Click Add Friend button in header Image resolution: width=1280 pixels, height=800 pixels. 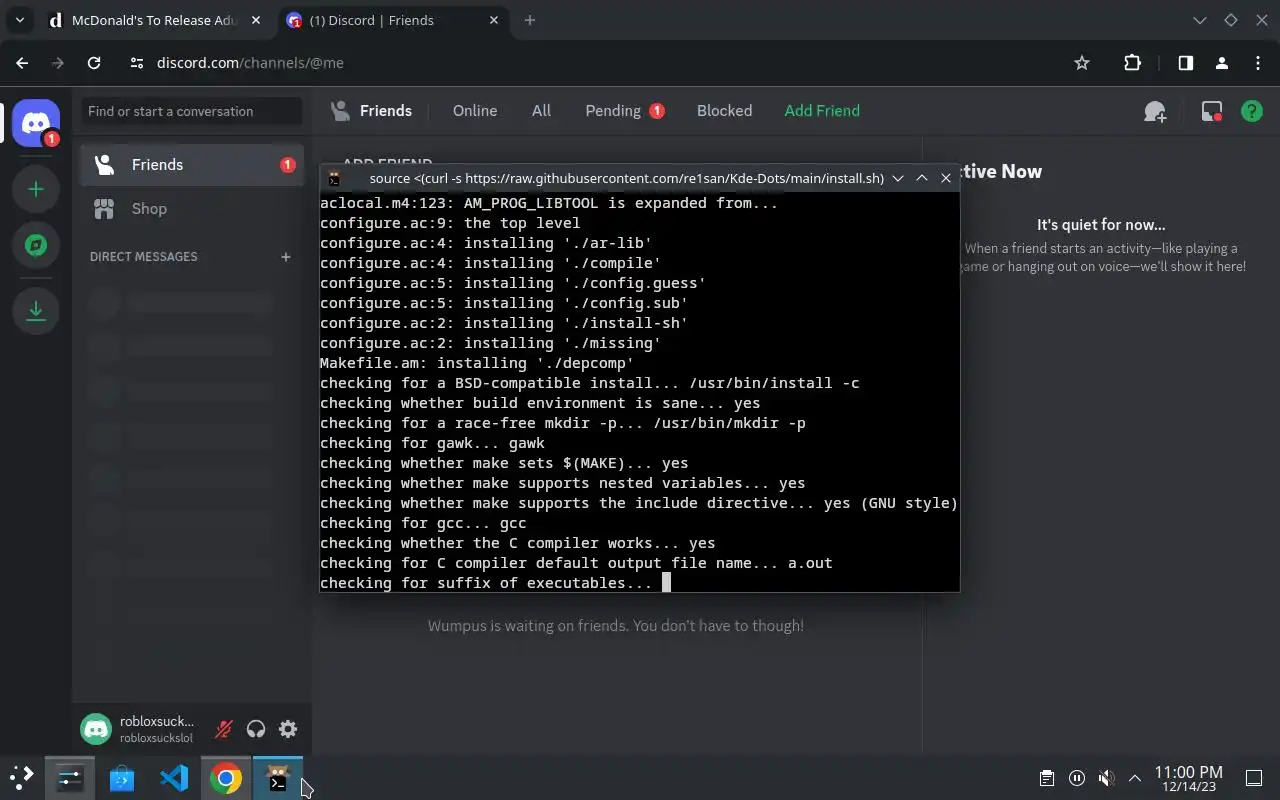pos(822,111)
